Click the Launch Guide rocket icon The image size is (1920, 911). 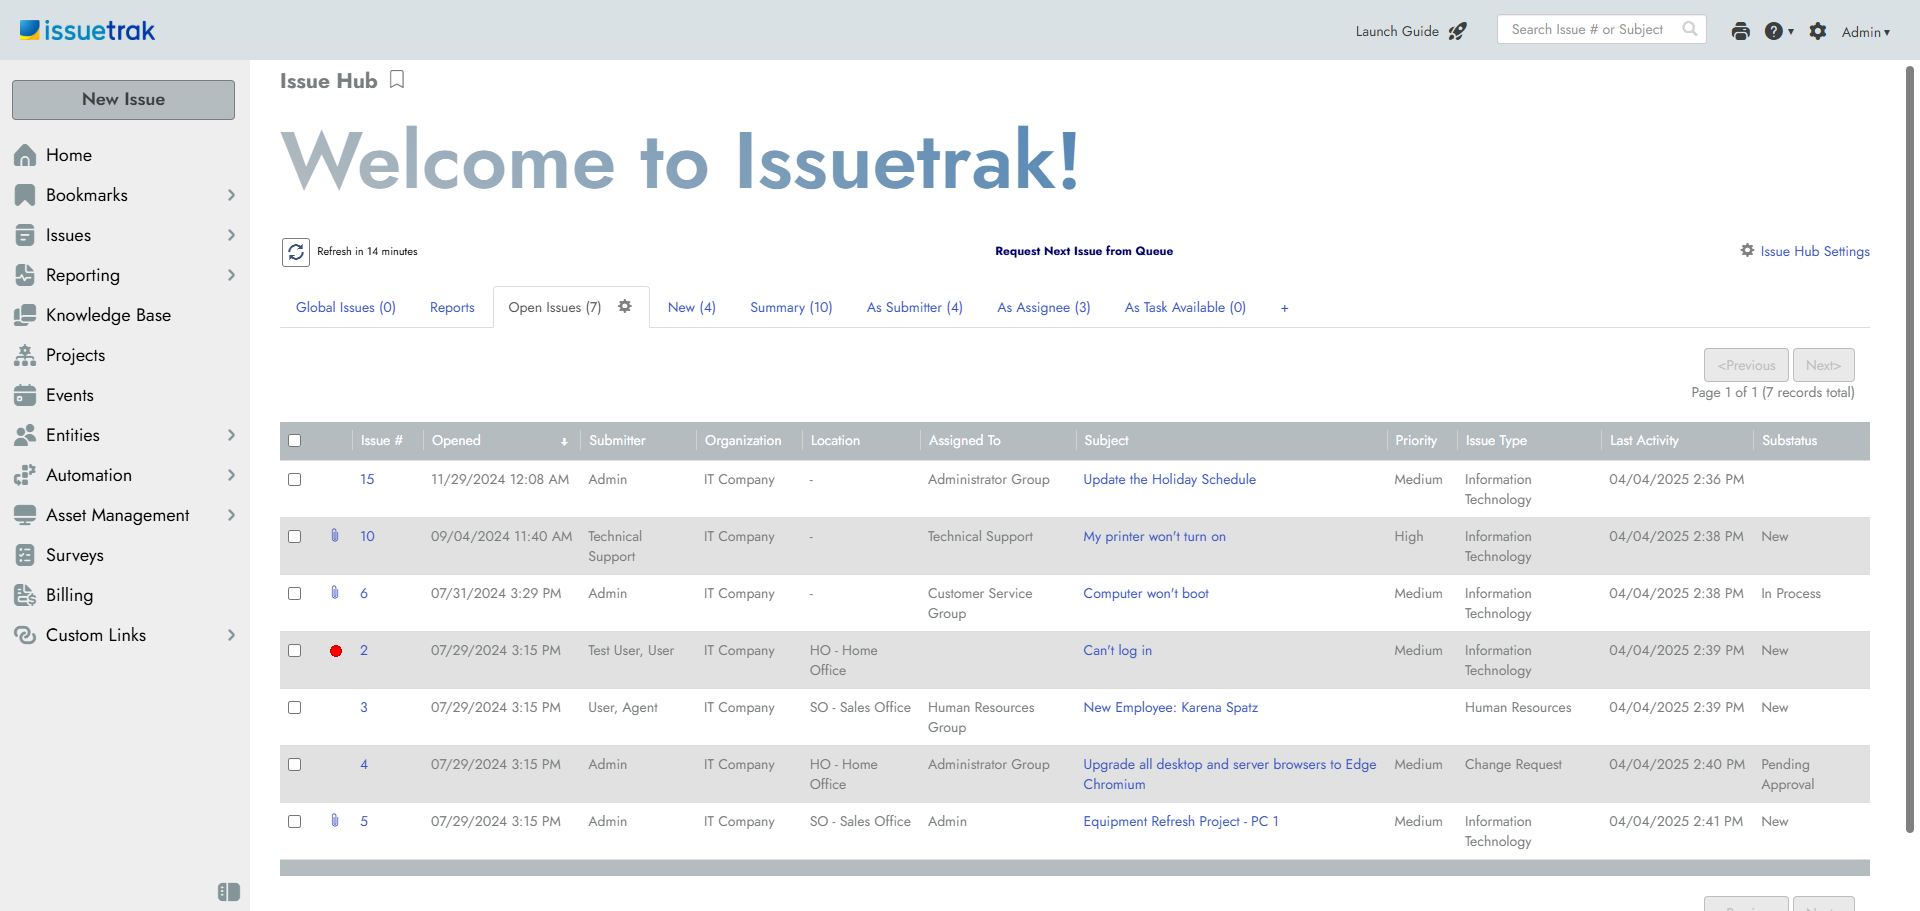pos(1458,31)
